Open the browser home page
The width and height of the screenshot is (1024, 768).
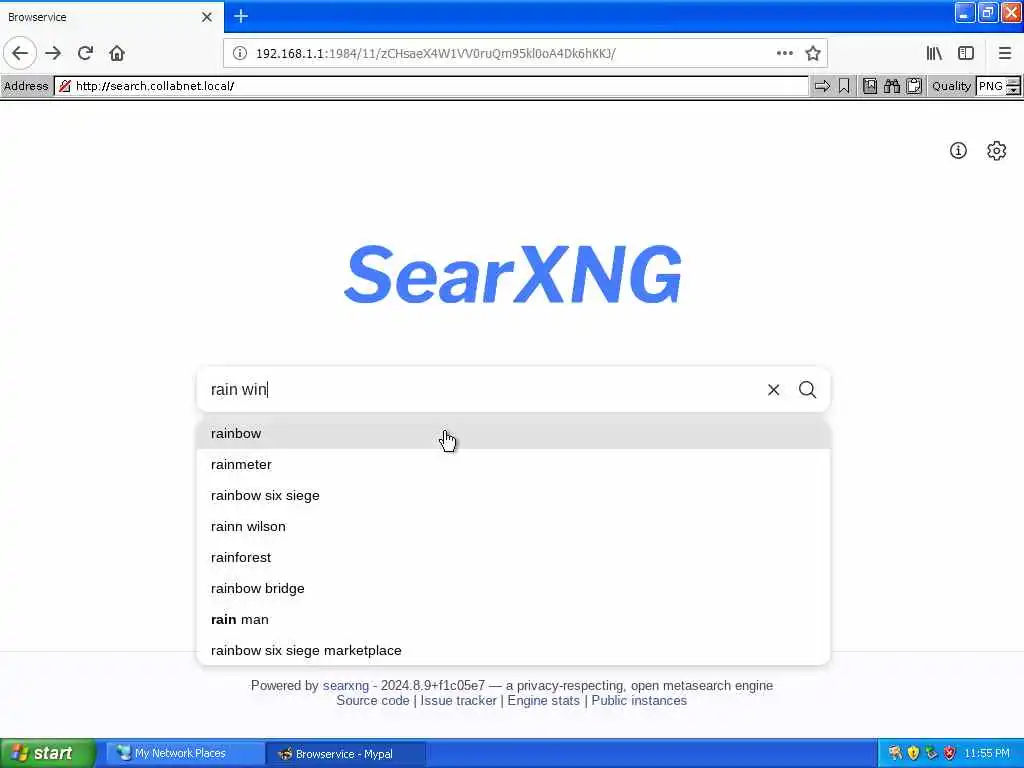tap(117, 53)
